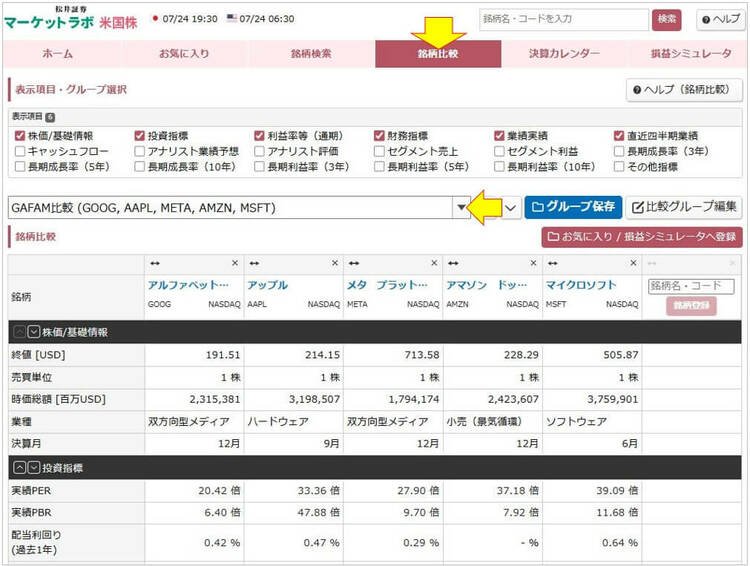Collapse 株価/基礎情報 section with up-chevron icon
750x566 pixels.
pyautogui.click(x=19, y=332)
